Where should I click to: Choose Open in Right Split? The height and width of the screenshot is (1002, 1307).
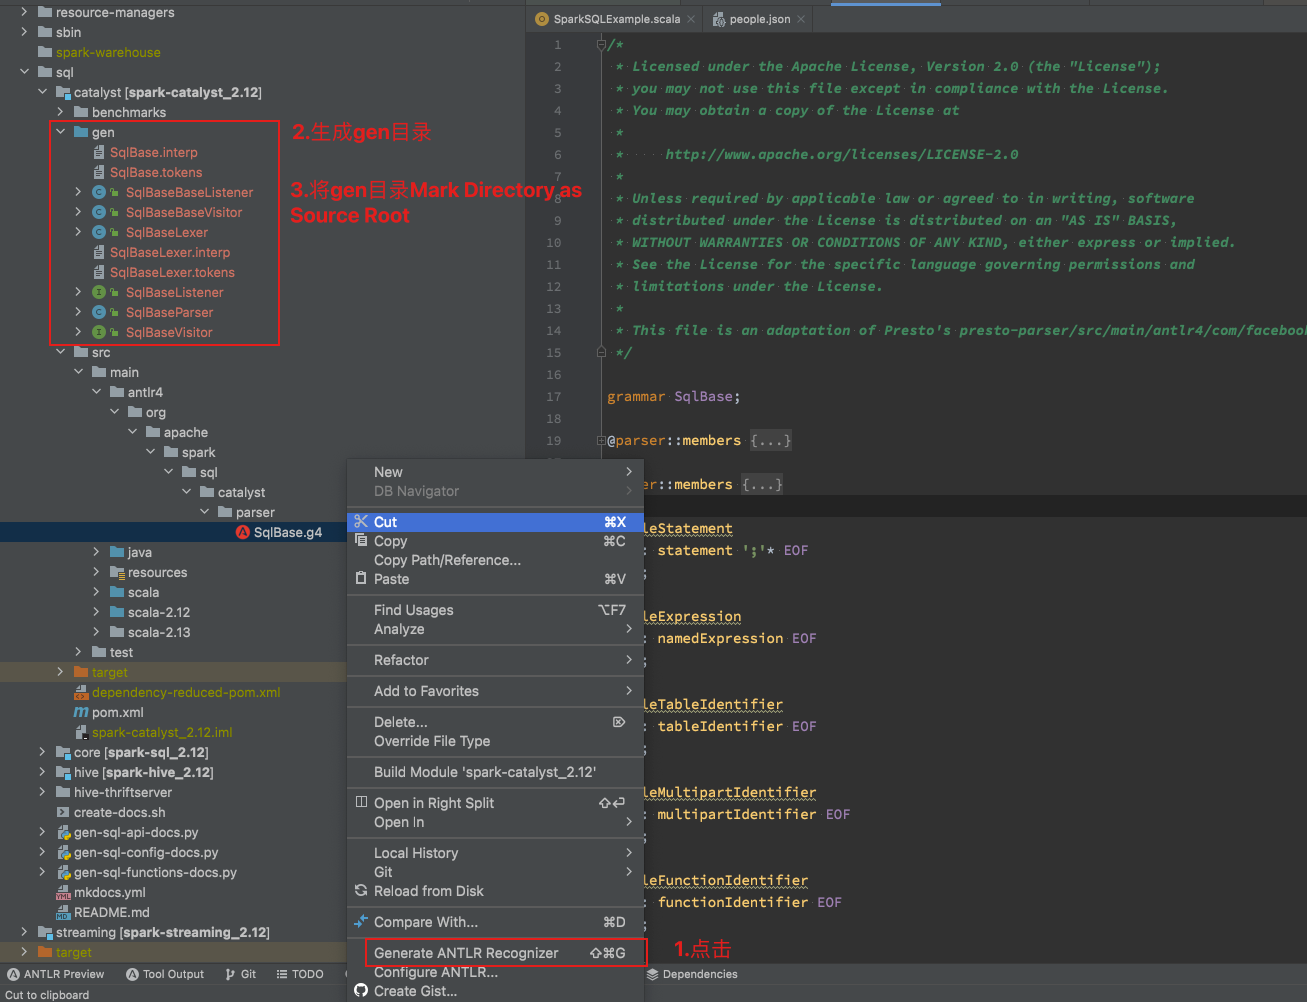495,803
